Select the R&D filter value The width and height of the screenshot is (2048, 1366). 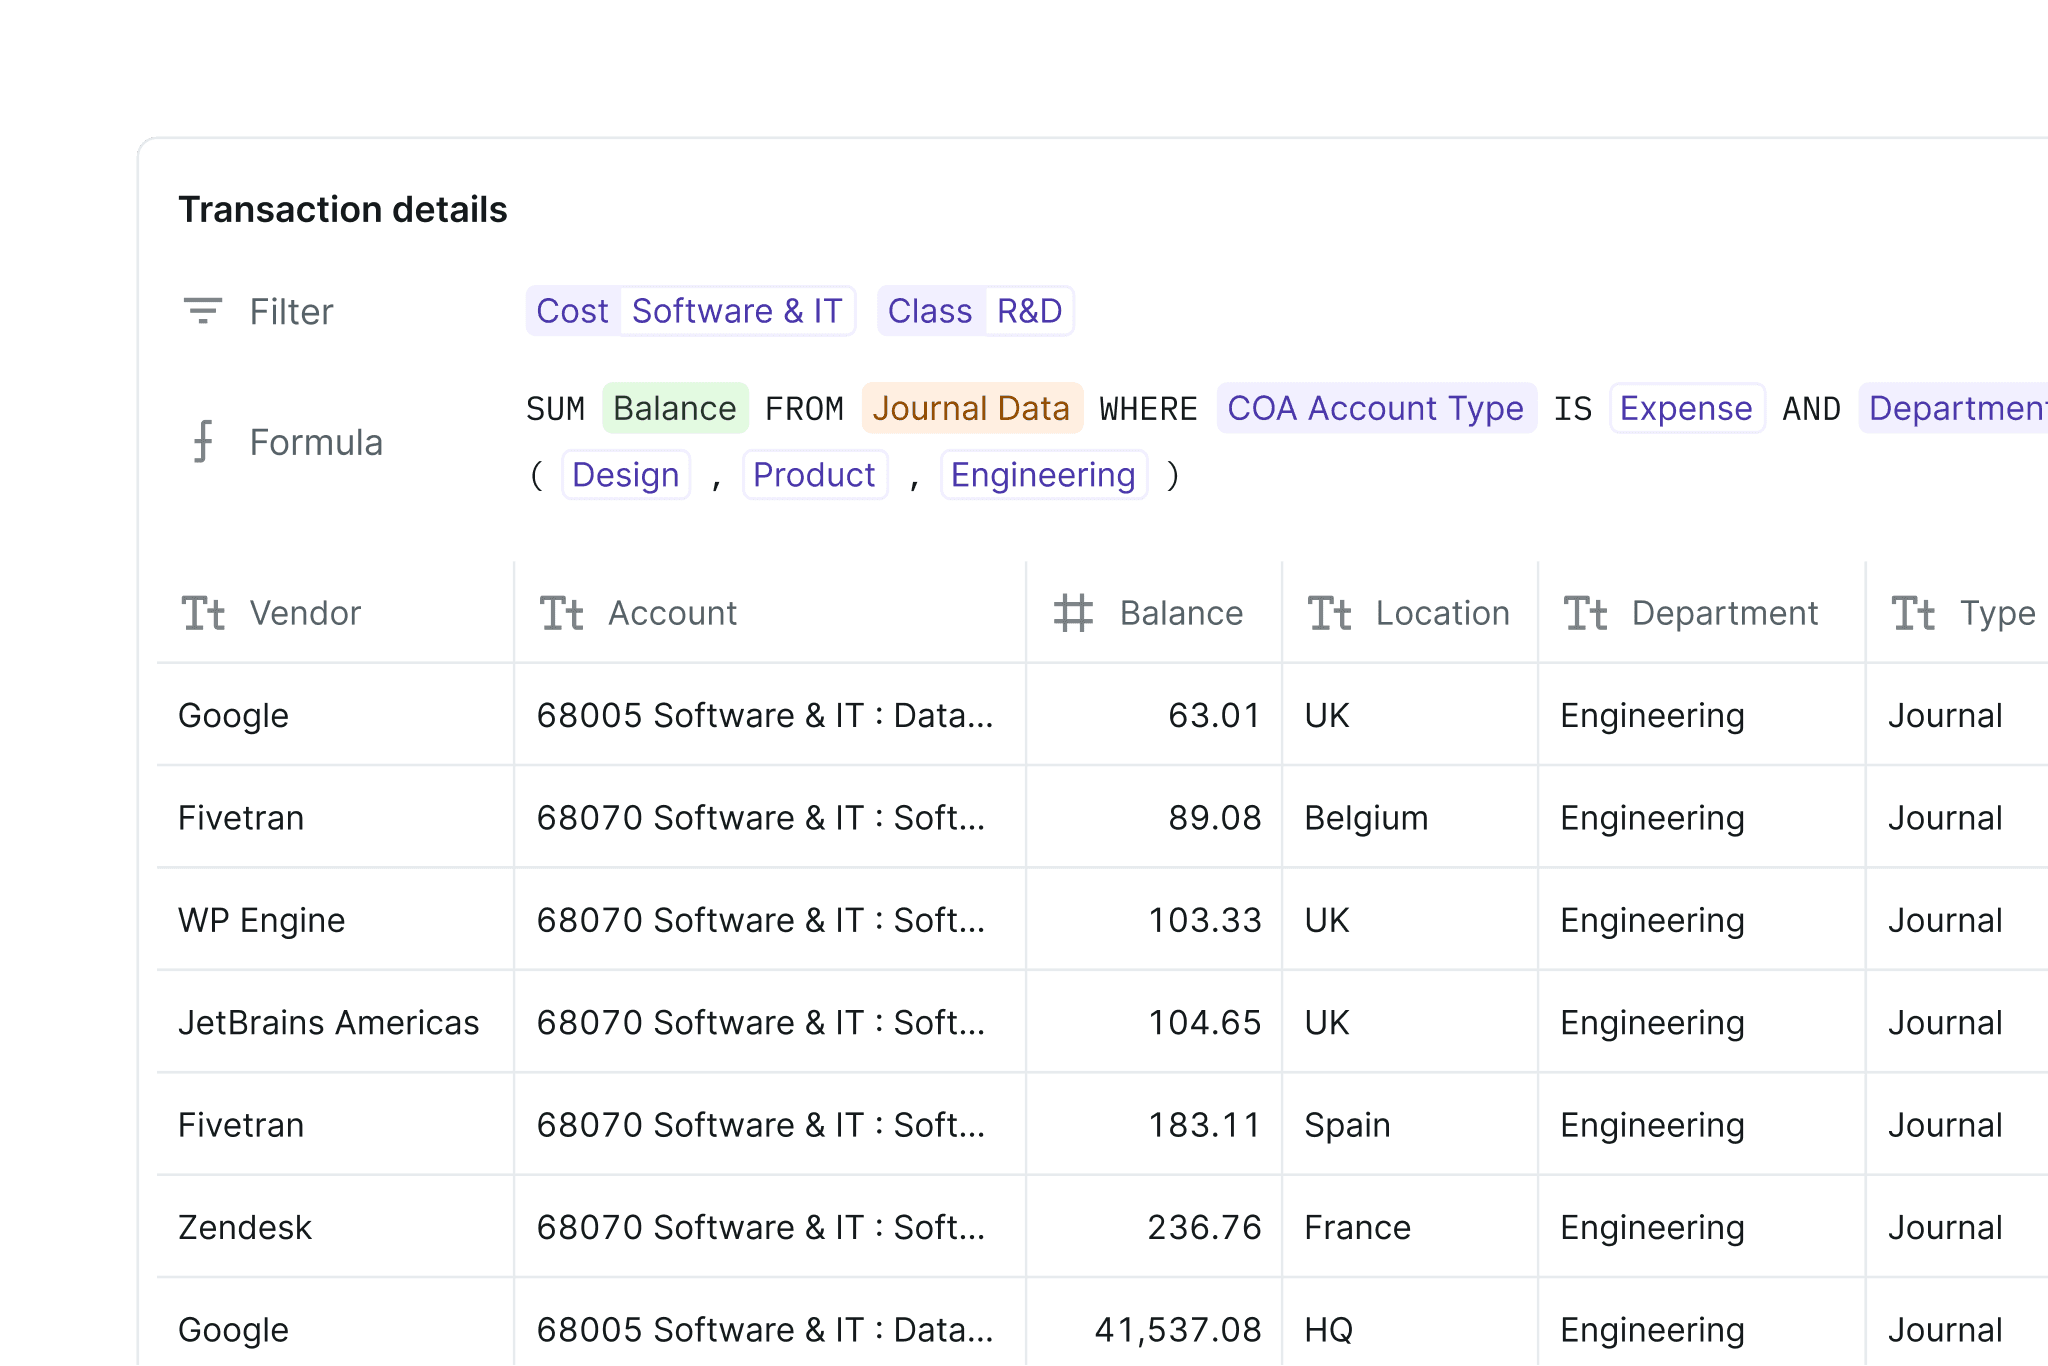(x=1030, y=311)
